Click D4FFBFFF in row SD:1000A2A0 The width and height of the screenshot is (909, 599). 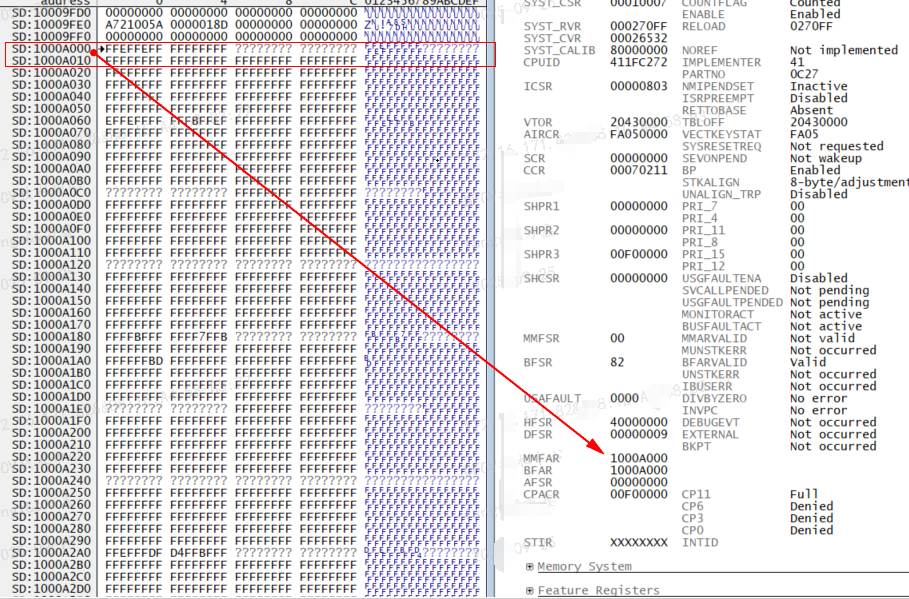coord(199,553)
